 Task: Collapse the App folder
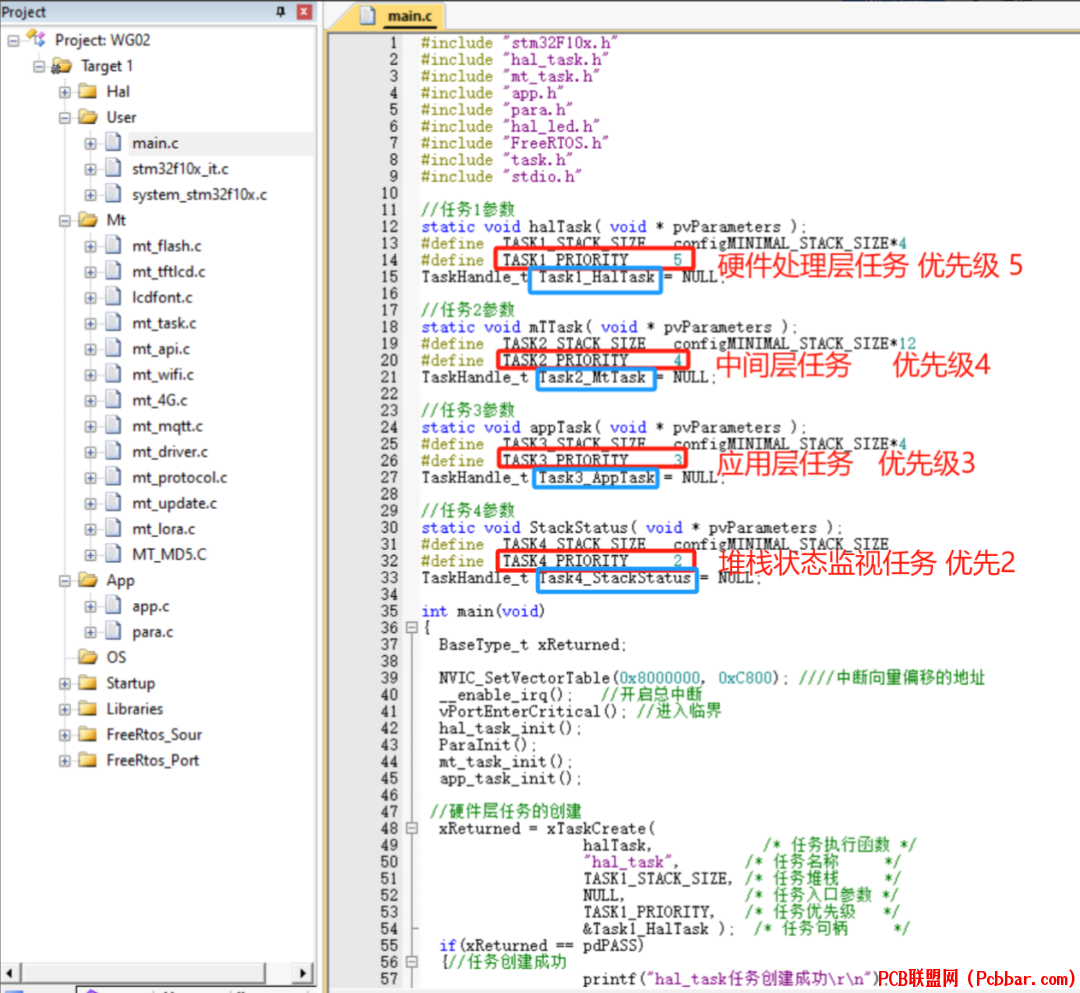65,581
